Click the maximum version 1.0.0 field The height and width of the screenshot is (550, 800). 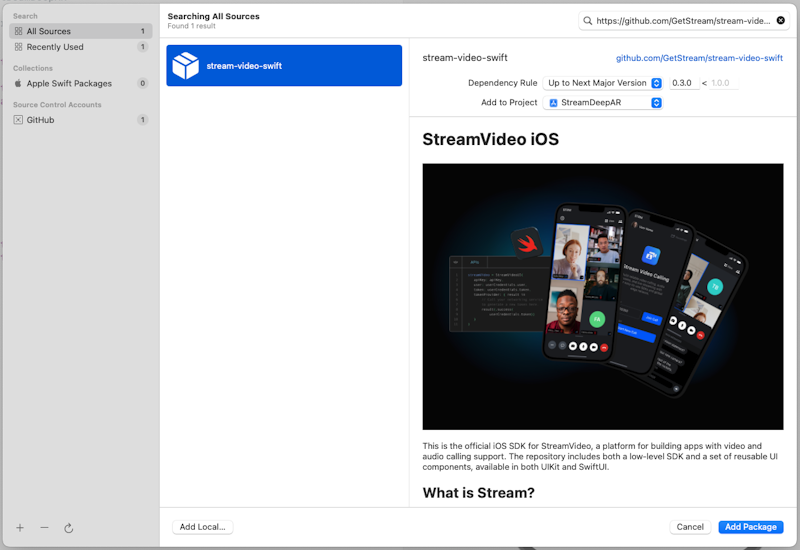[723, 83]
